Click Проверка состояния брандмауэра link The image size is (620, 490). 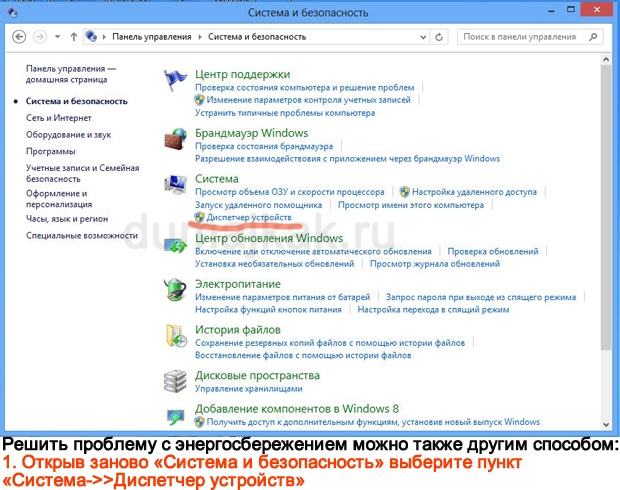coord(264,146)
